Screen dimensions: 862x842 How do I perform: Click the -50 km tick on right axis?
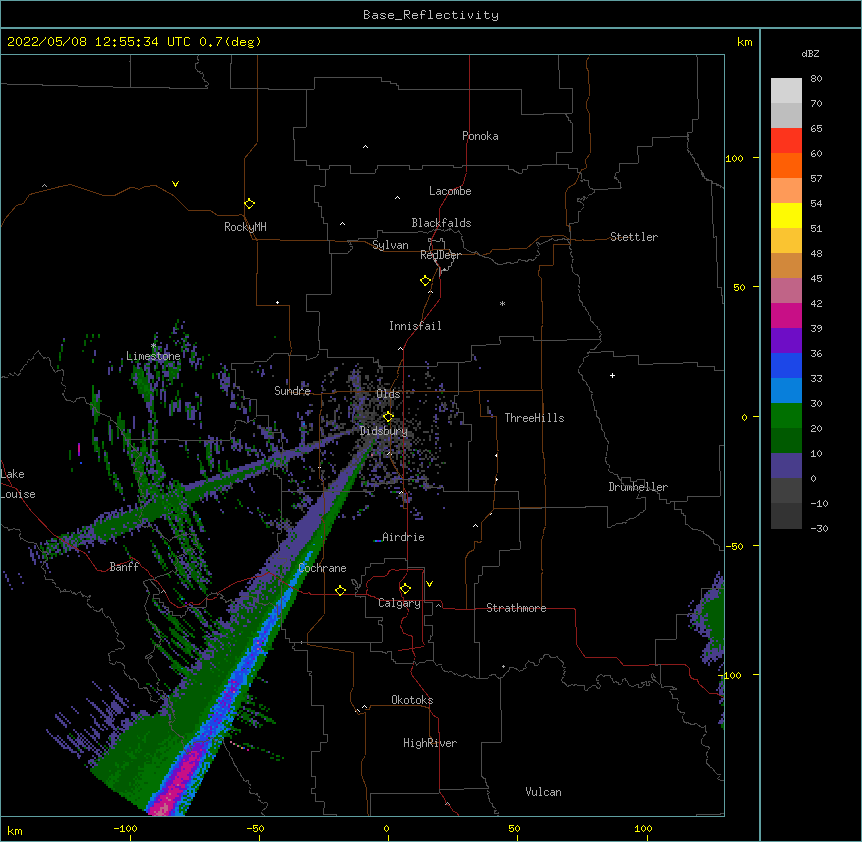734,546
